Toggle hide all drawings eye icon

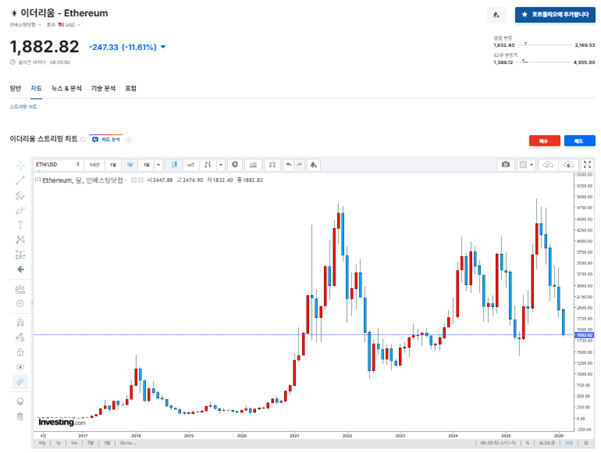(x=20, y=367)
